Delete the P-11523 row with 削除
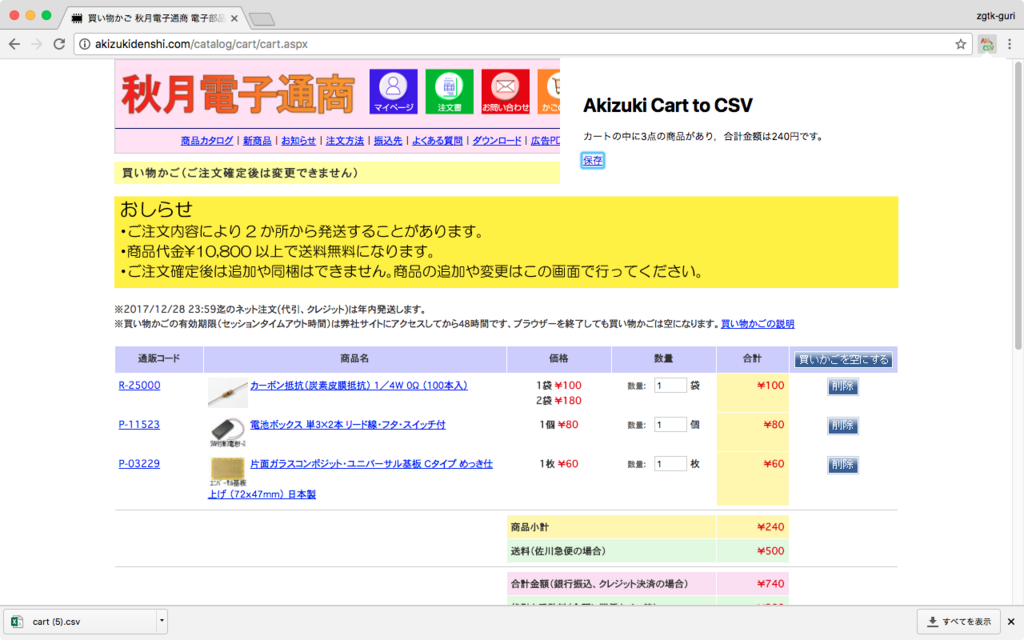The image size is (1024, 640). [842, 426]
